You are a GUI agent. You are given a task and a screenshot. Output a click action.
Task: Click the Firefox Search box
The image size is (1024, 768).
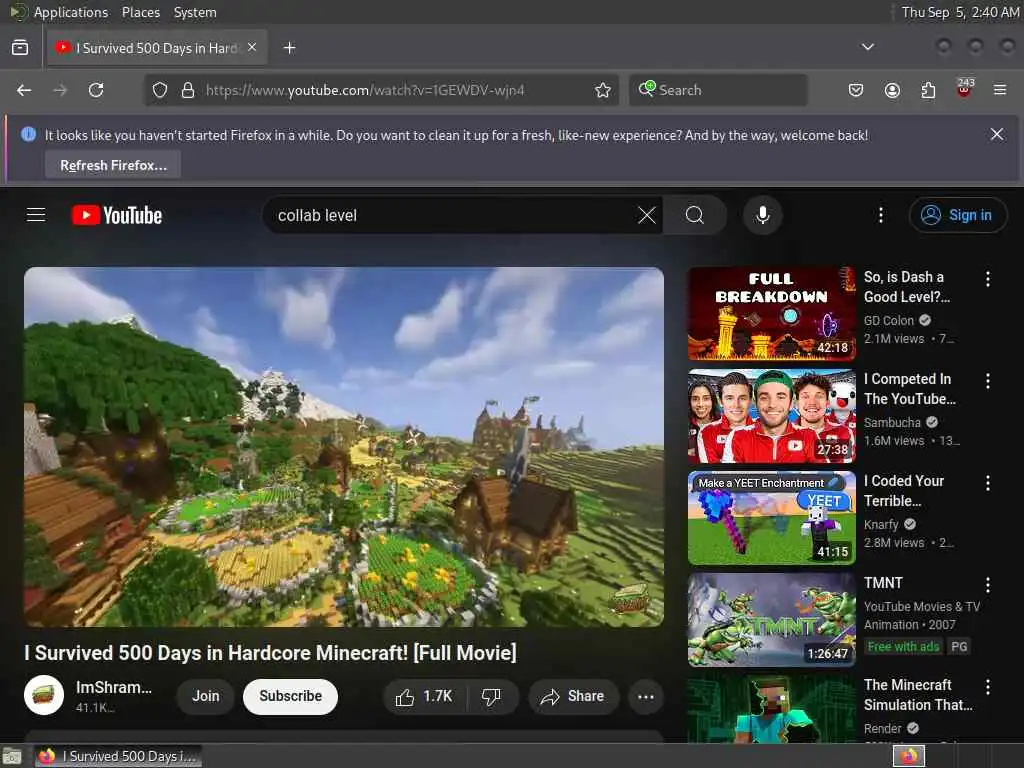click(718, 90)
